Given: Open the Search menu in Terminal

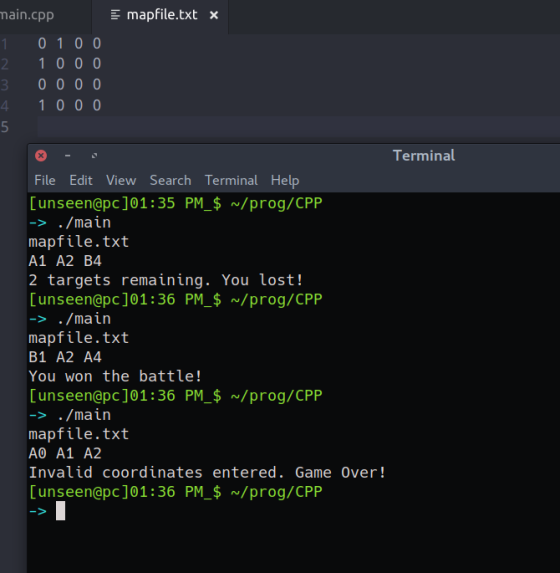Looking at the screenshot, I should 170,180.
